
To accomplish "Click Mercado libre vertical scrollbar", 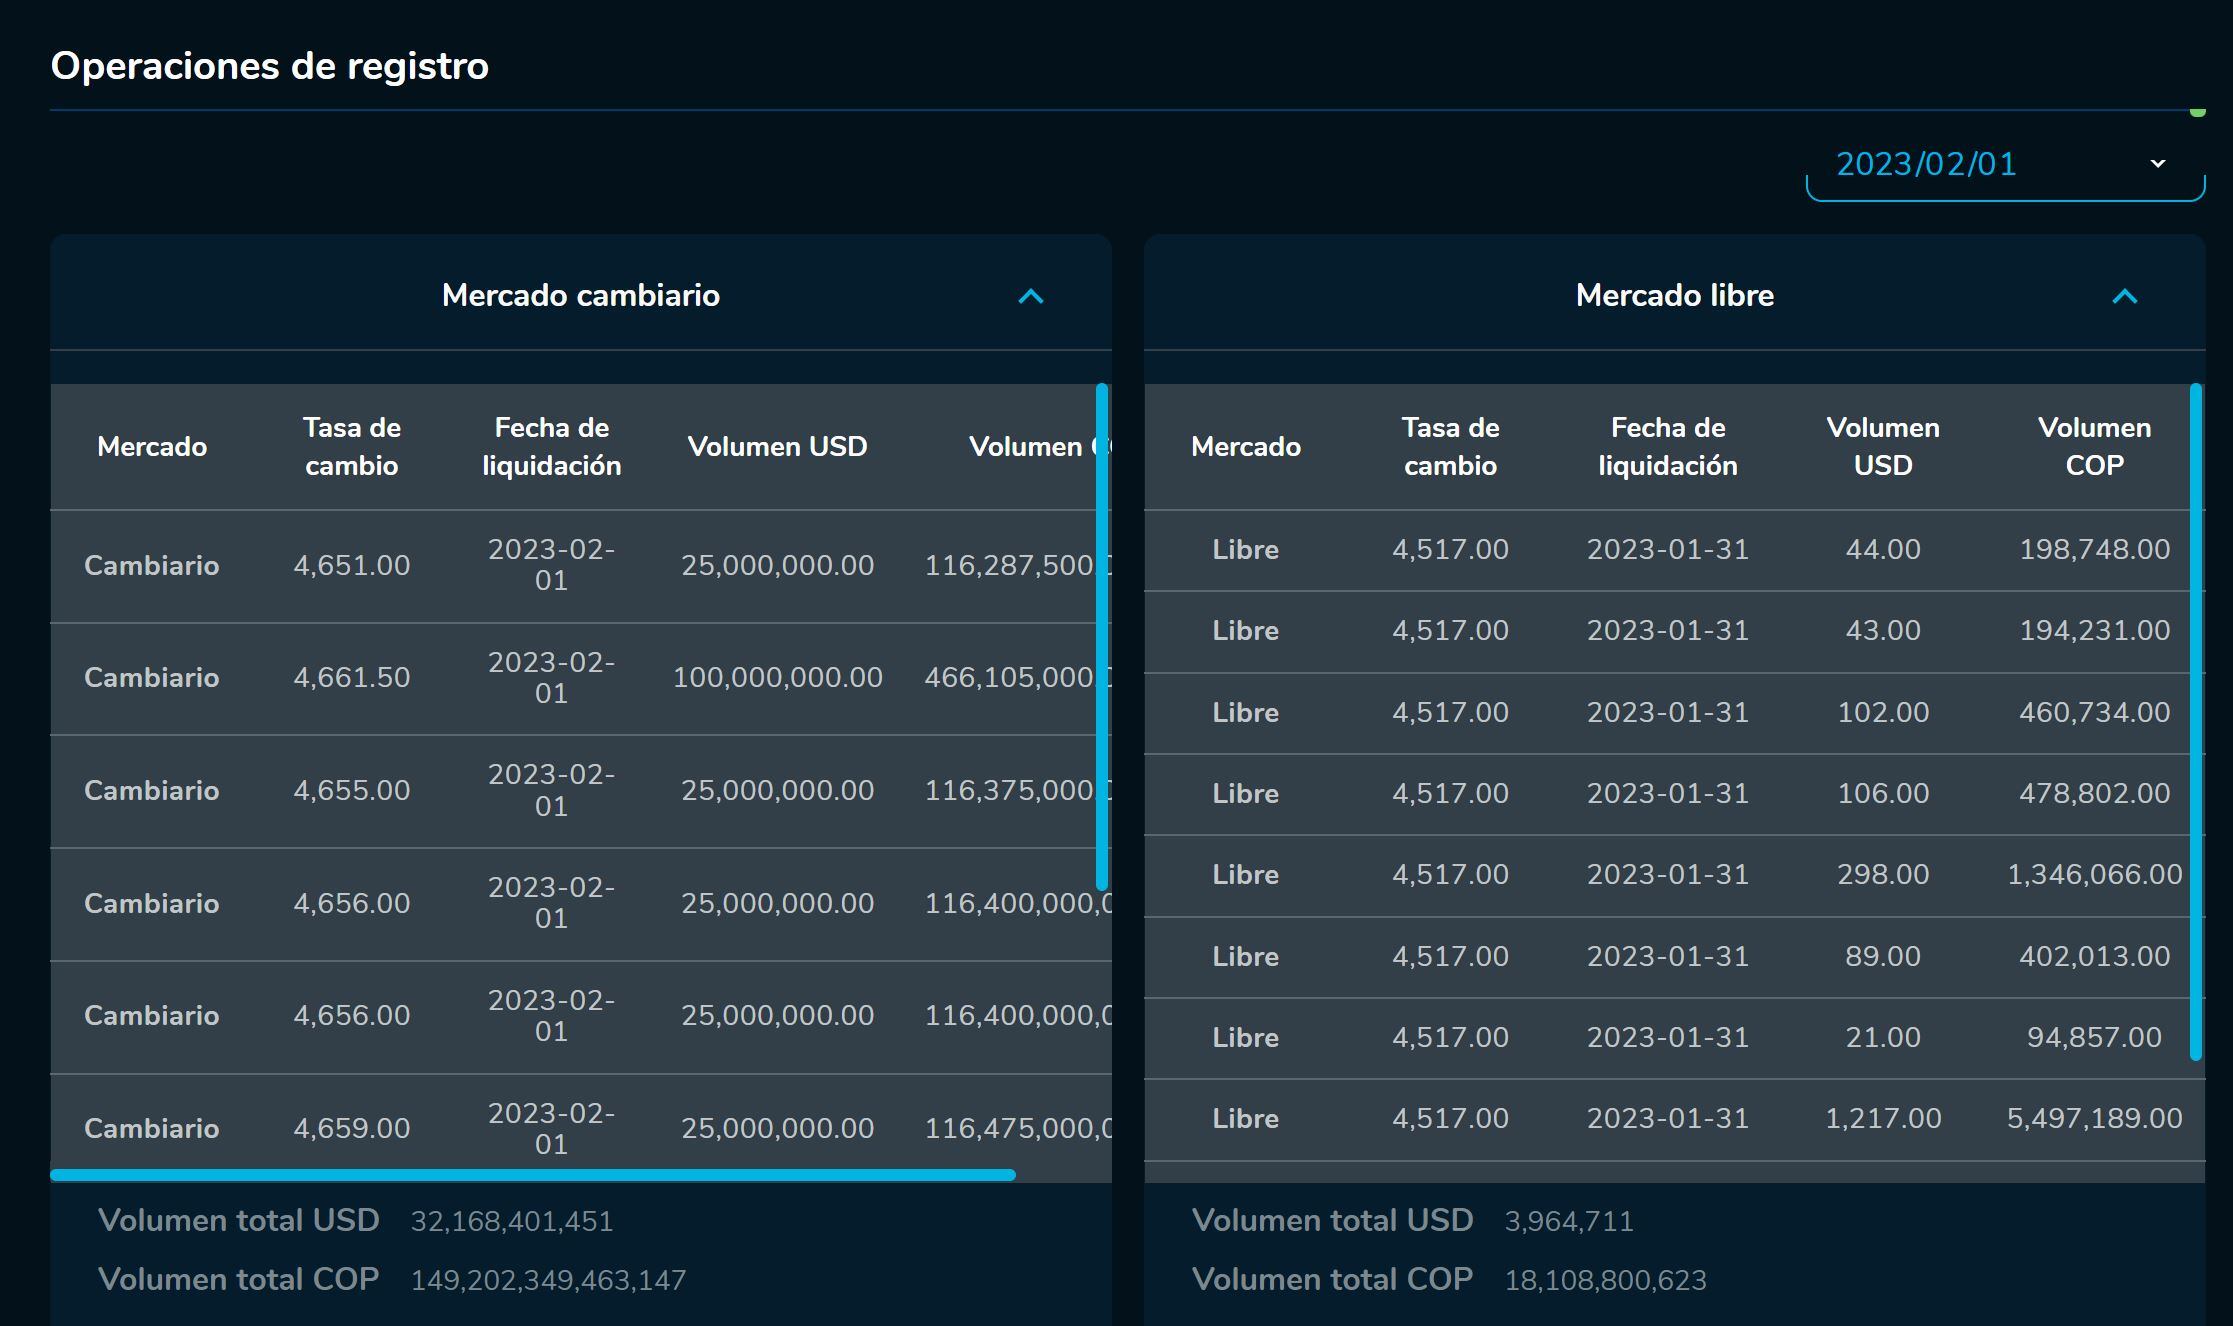I will tap(2196, 720).
